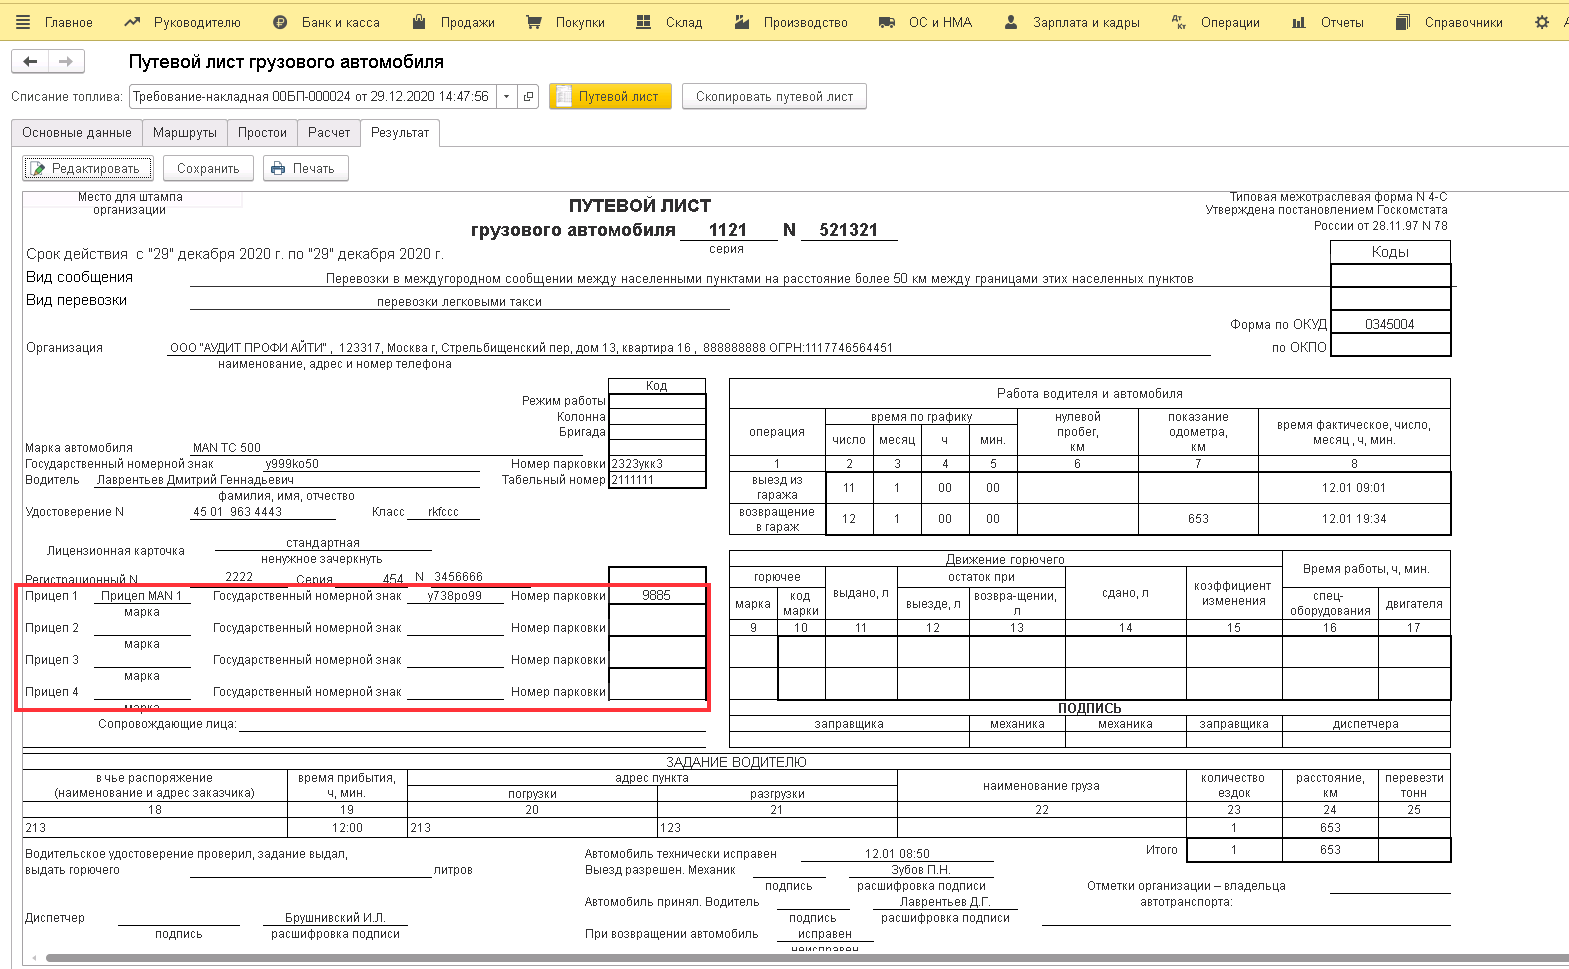Image resolution: width=1569 pixels, height=969 pixels.
Task: Select the Результат tab
Action: (400, 132)
